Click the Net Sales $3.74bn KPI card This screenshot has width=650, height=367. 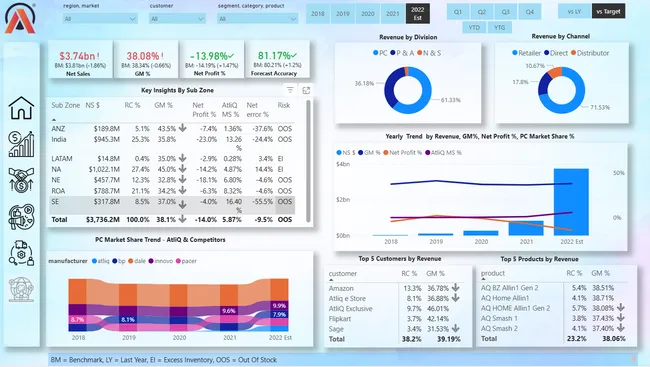[x=80, y=59]
